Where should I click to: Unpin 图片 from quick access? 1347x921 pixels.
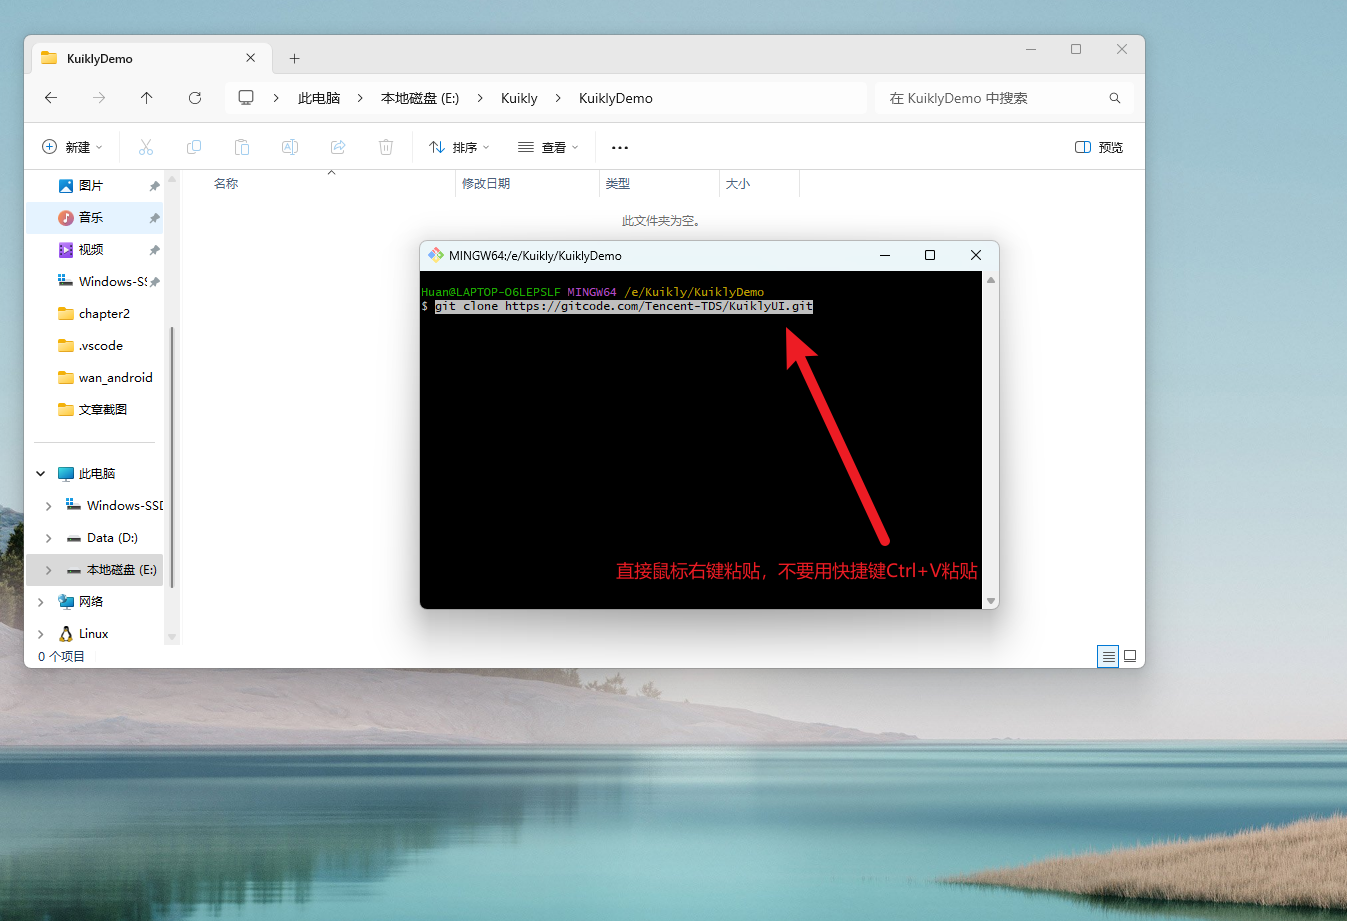(154, 186)
